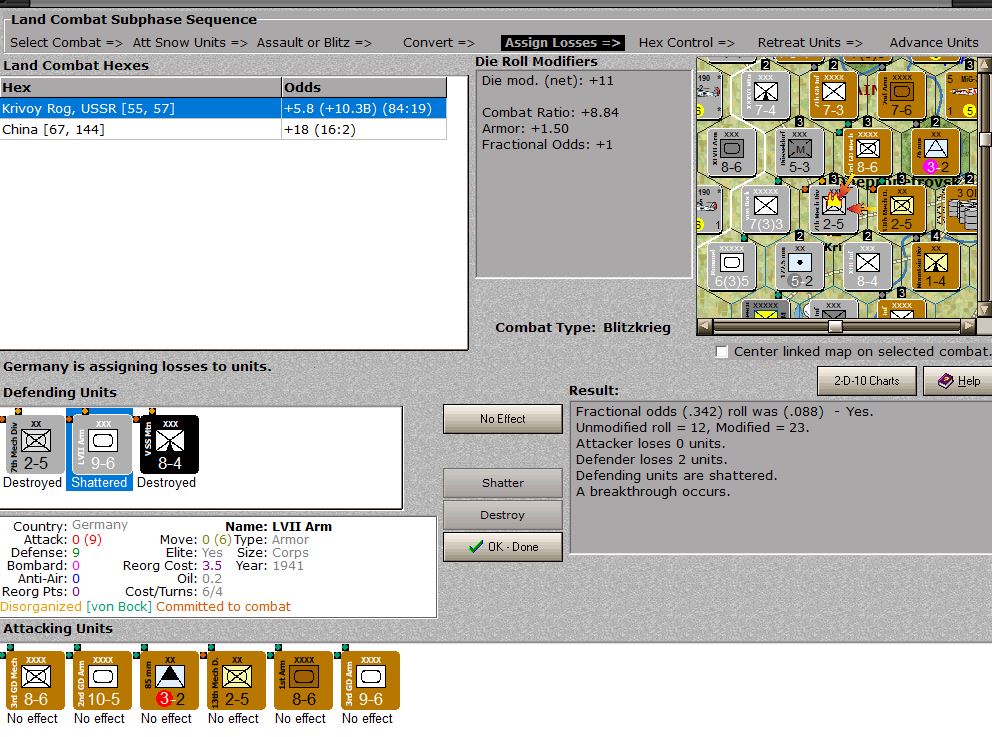Click map scroll down arrow
Viewport: 992px width, 737px height.
(x=985, y=309)
